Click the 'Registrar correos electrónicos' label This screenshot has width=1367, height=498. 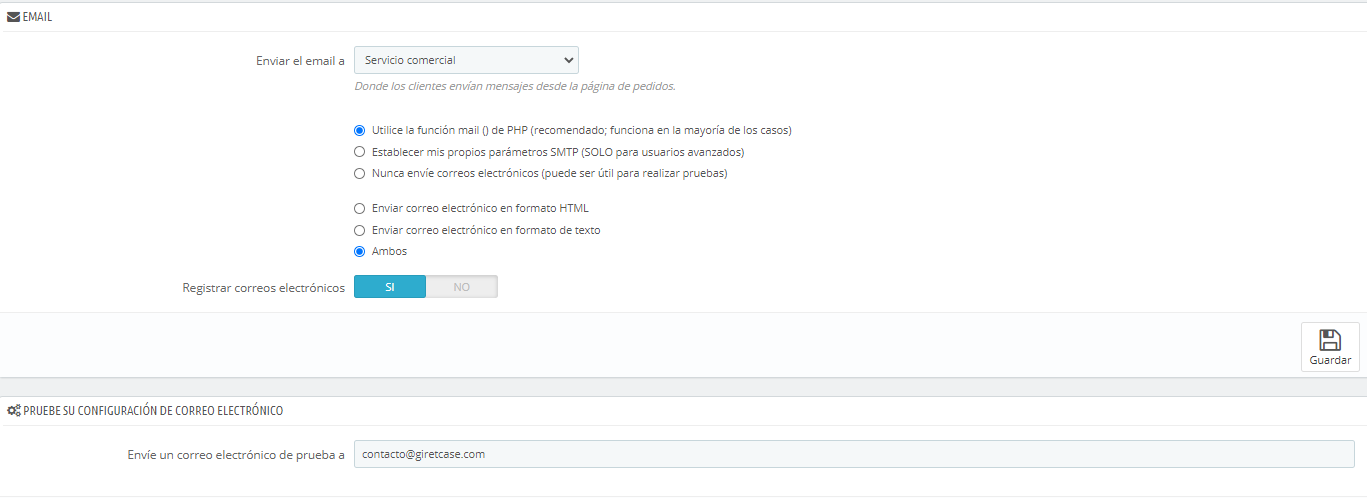263,288
